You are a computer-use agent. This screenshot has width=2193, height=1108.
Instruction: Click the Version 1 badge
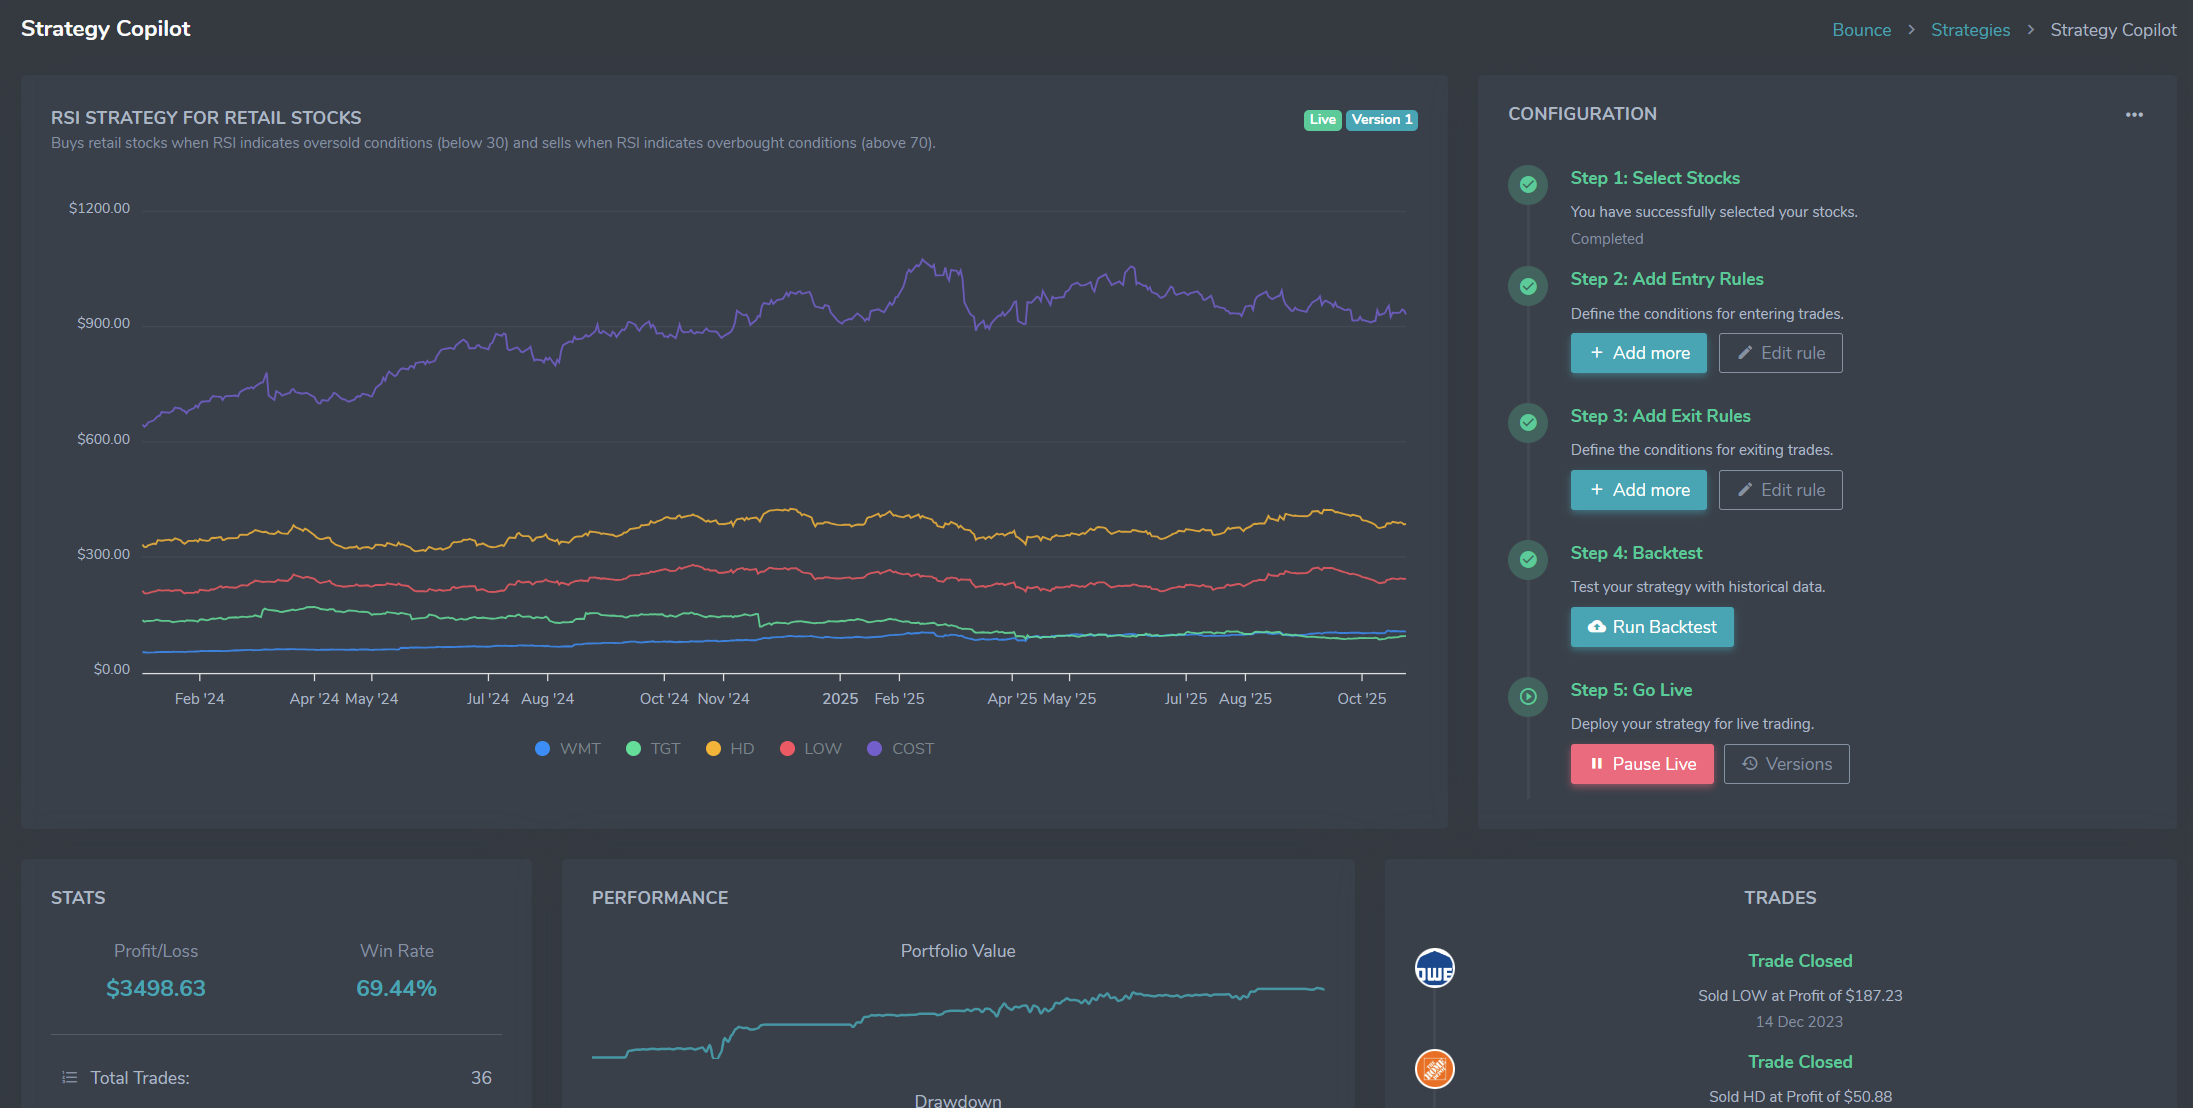[1381, 119]
